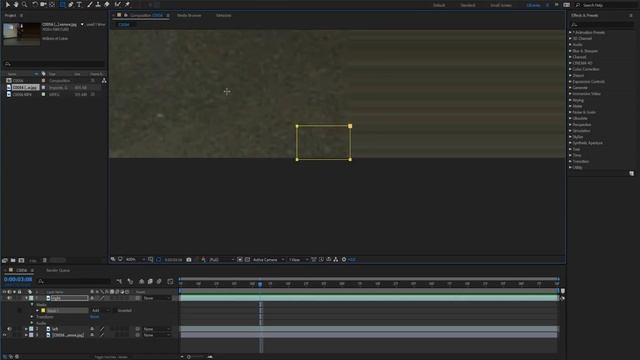Select the Clone Stamp tool
Screen dimensions: 640x360
click(x=98, y=4)
